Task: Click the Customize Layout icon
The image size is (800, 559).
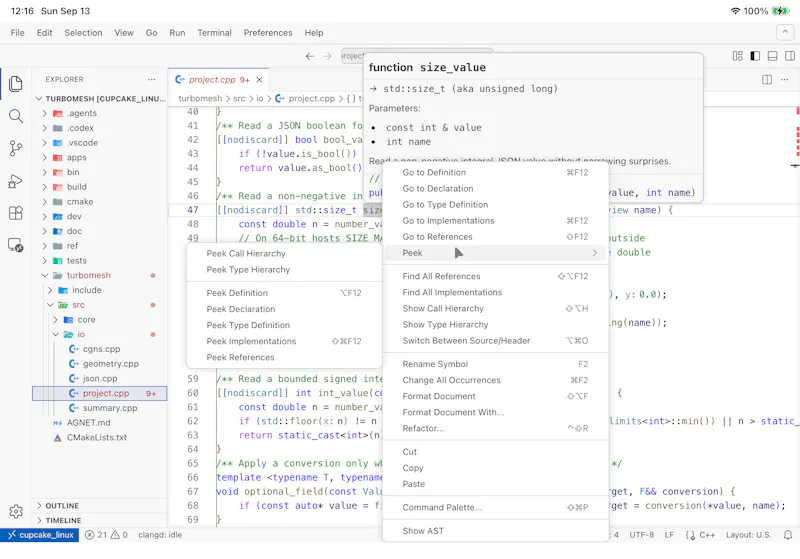Action: click(738, 56)
